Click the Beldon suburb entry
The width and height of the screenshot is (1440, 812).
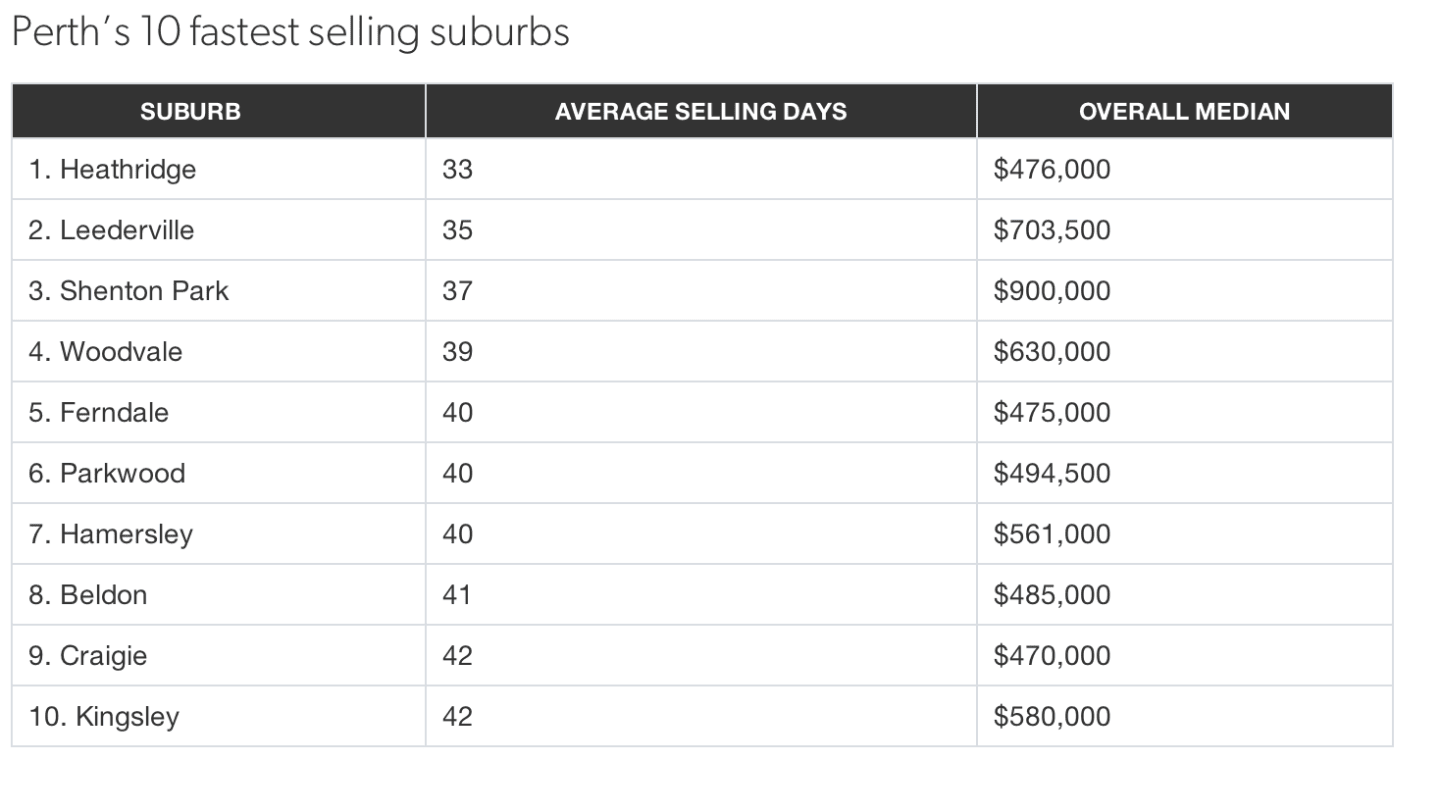[x=87, y=595]
